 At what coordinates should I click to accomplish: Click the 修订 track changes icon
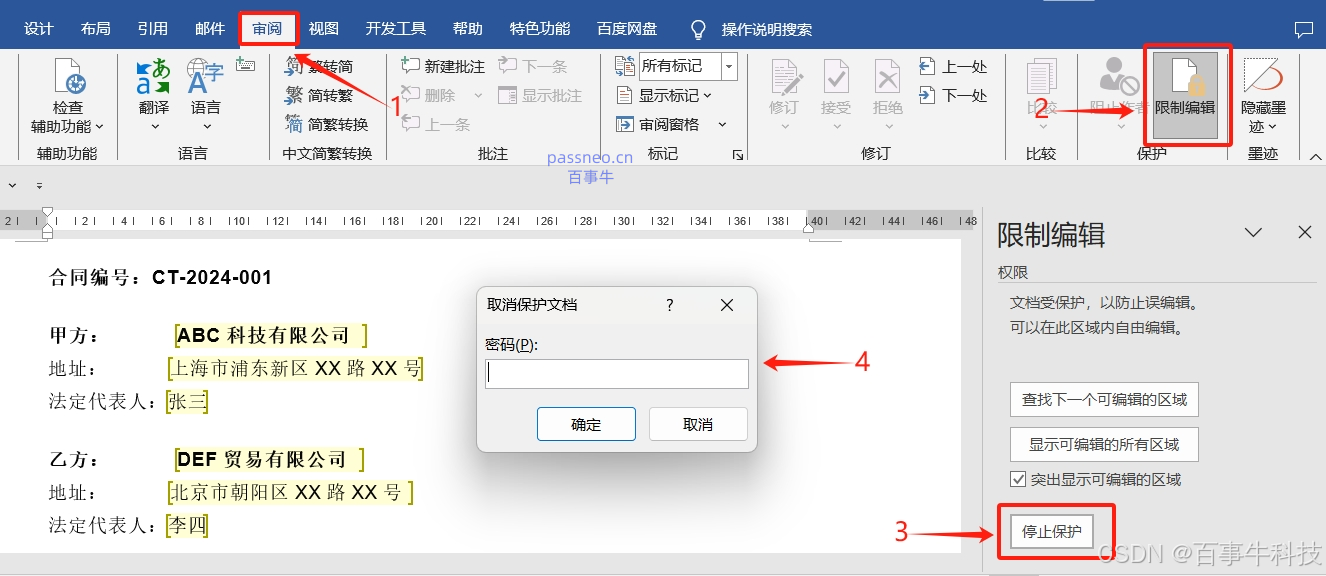point(784,77)
